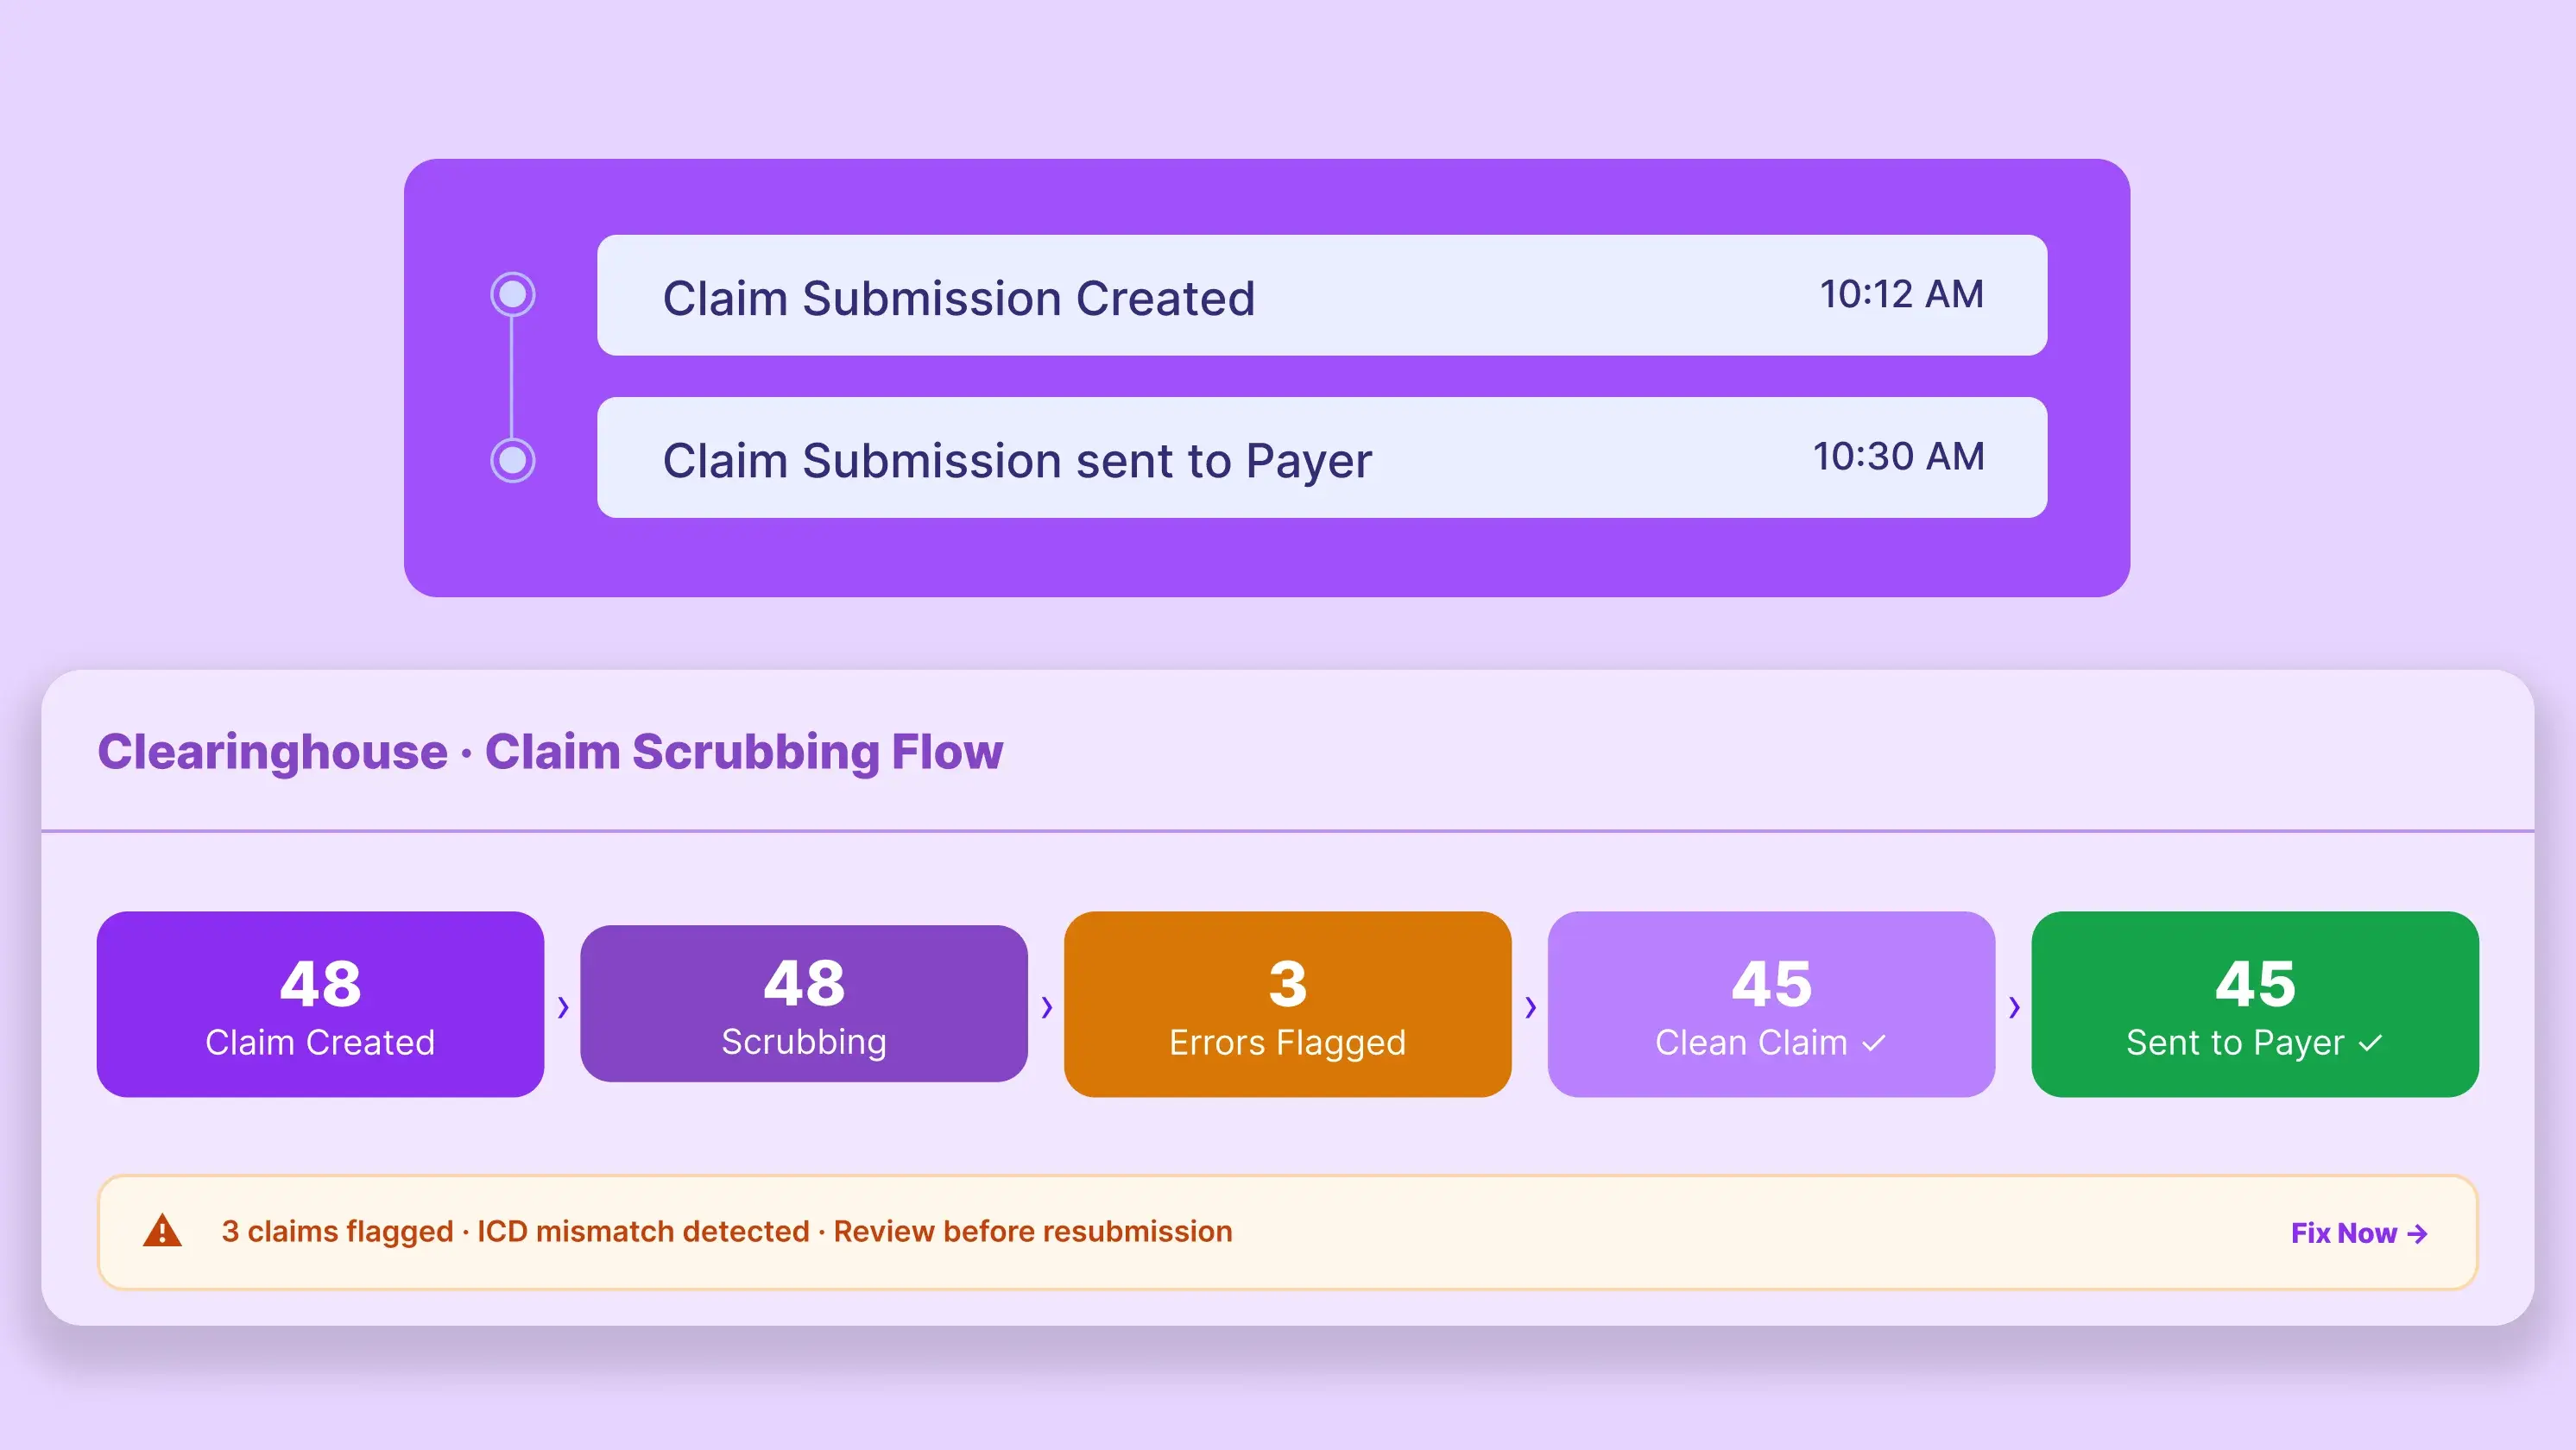Click chevron between Errors Flagged and Clean Claim
Viewport: 2576px width, 1450px height.
click(x=1530, y=1006)
